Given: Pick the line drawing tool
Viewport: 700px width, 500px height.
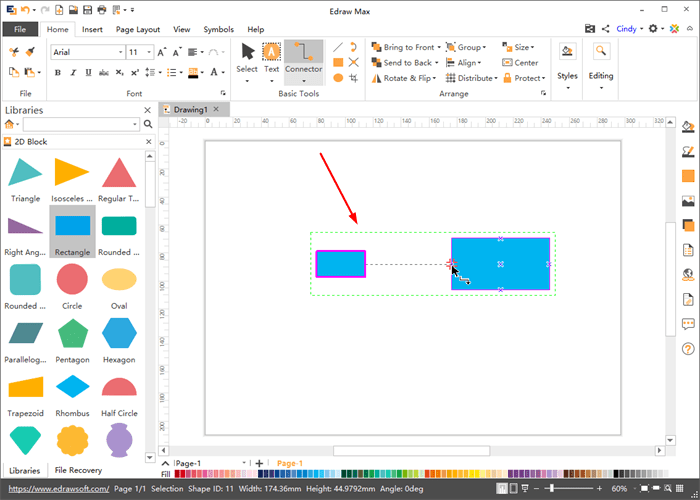Looking at the screenshot, I should pyautogui.click(x=338, y=47).
